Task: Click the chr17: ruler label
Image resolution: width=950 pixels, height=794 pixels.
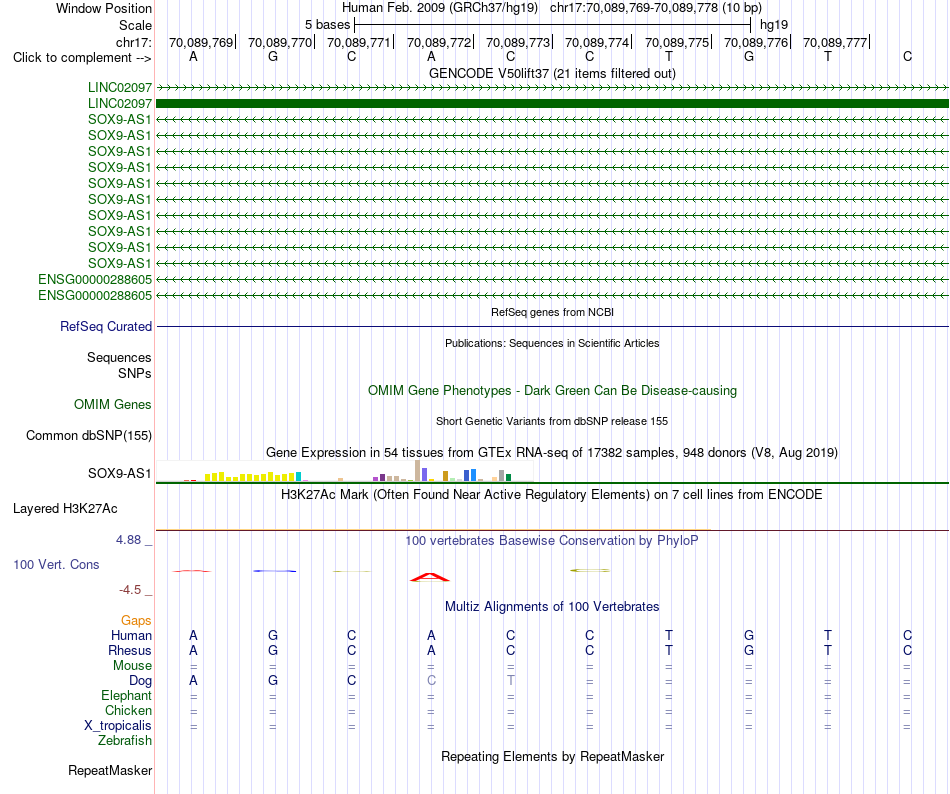Action: click(x=133, y=42)
